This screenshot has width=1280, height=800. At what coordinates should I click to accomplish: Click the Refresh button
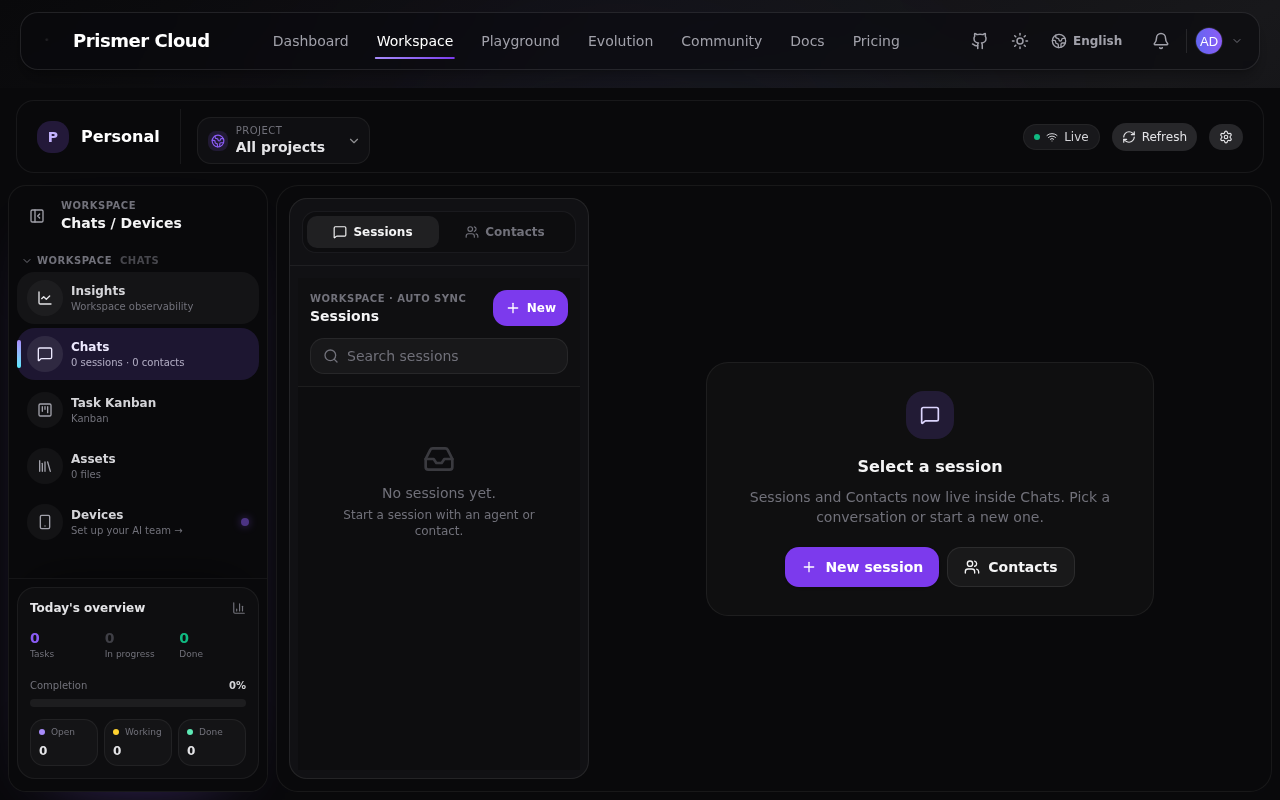[x=1154, y=137]
